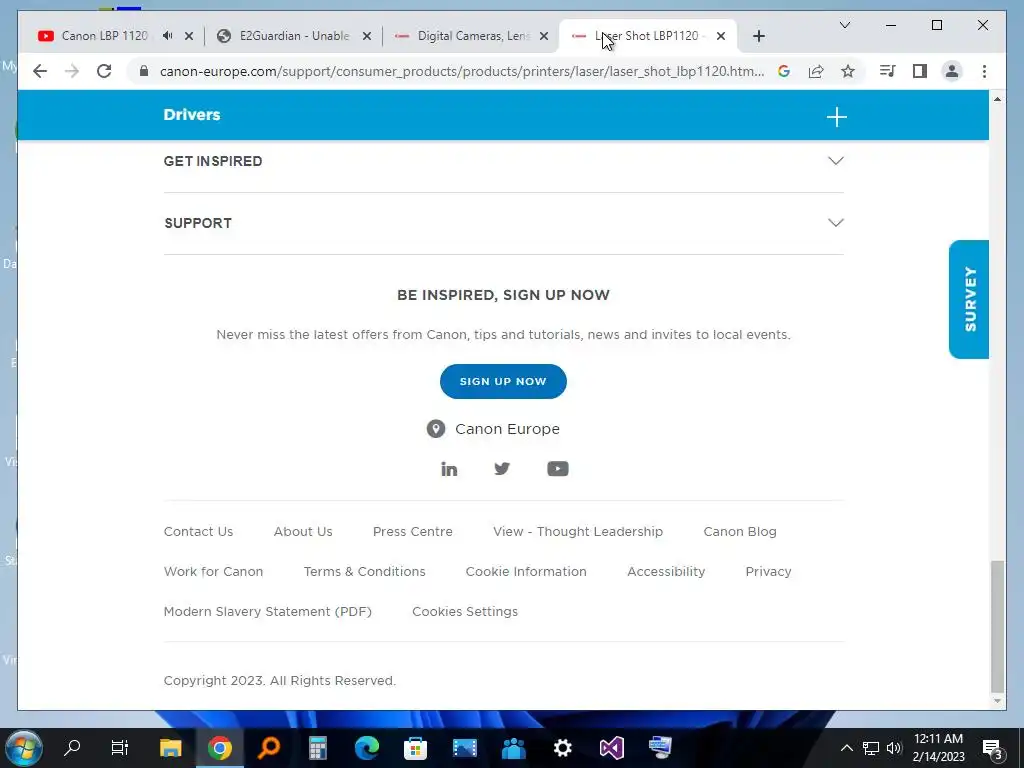
Task: Share this page via share icon
Action: click(x=816, y=71)
